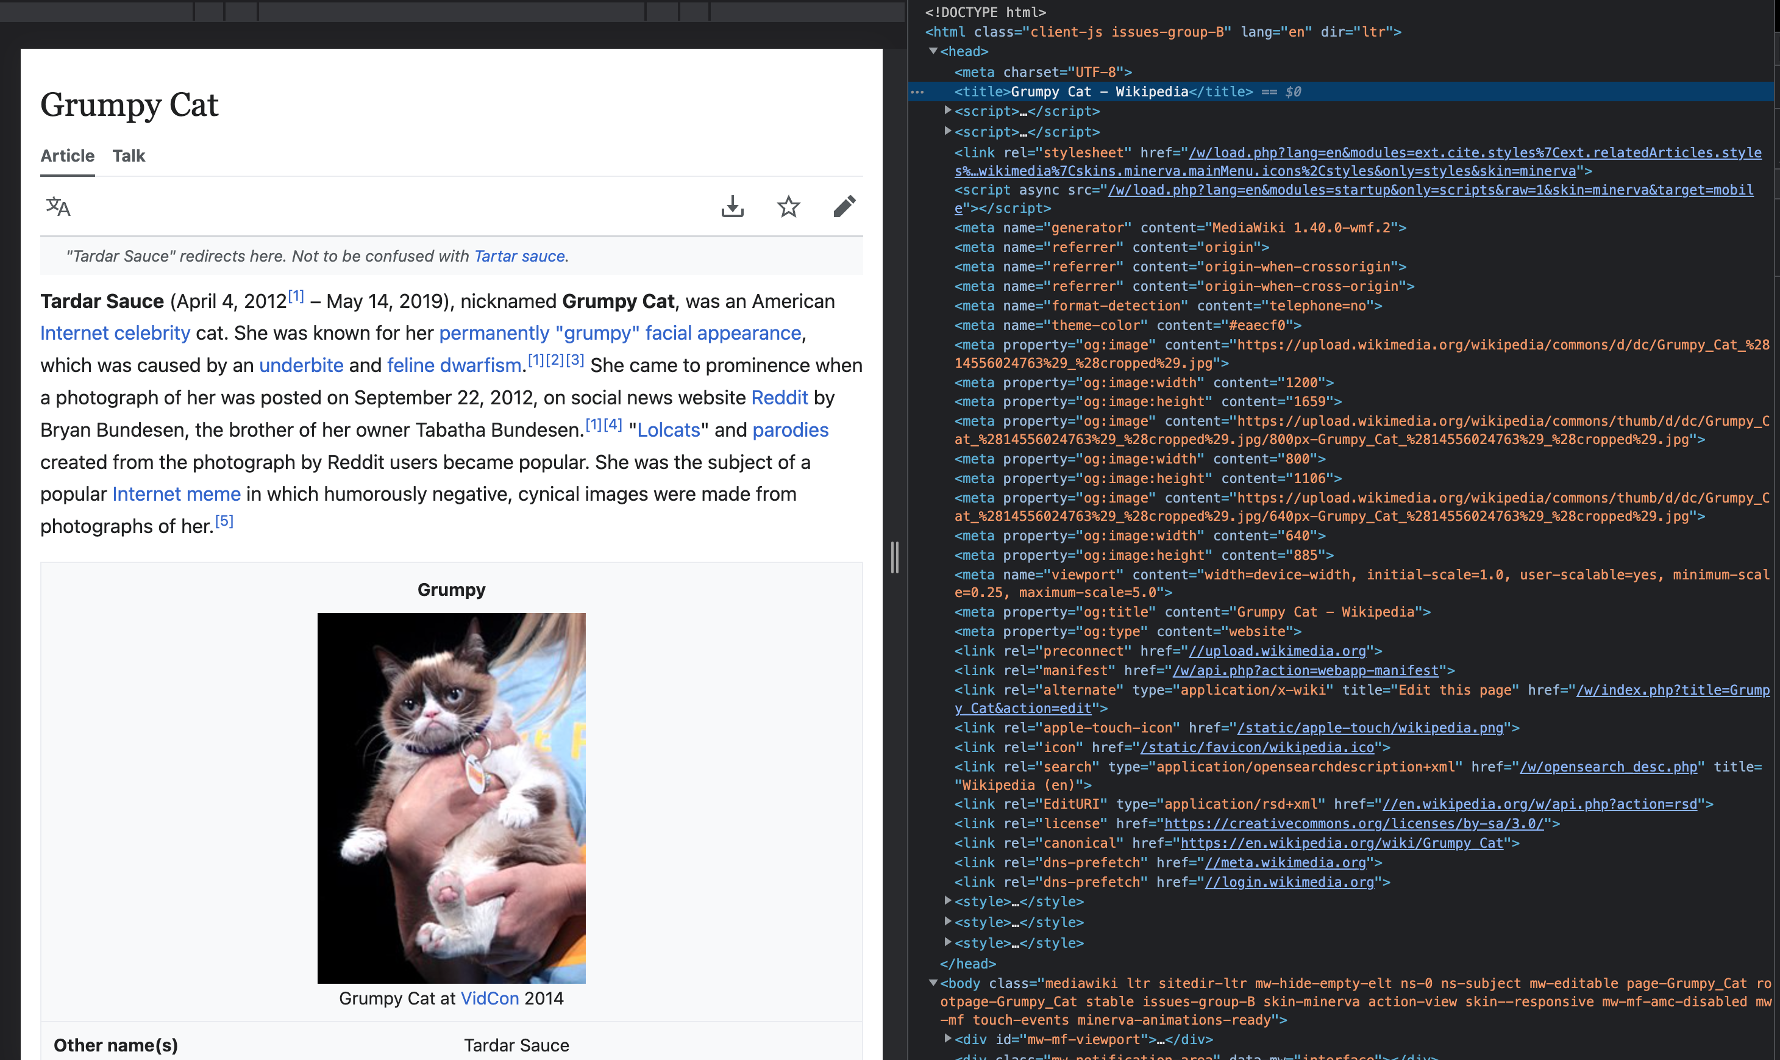The width and height of the screenshot is (1780, 1060).
Task: Expand the mw-mf-viewport div node
Action: click(948, 1039)
